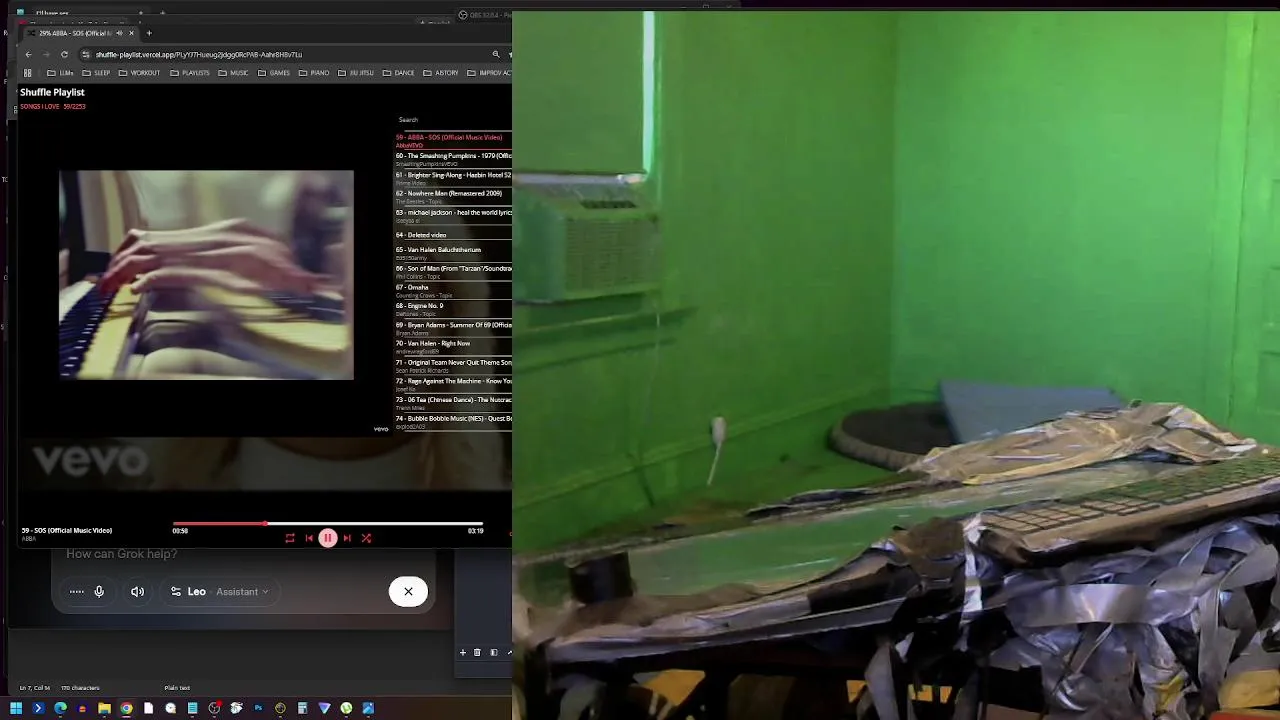Go back in the browser
The image size is (1280, 720).
[x=28, y=54]
